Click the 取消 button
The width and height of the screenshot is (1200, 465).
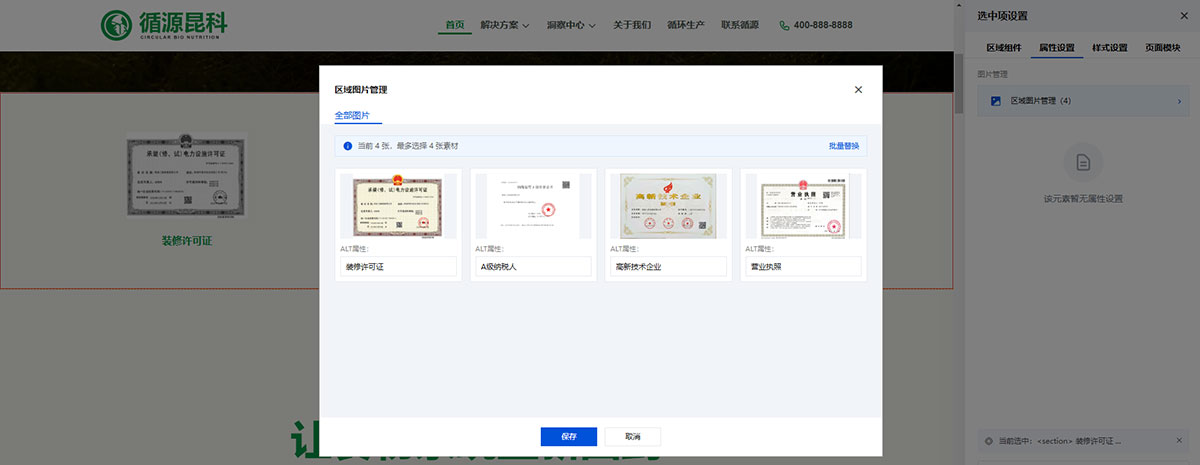point(632,437)
